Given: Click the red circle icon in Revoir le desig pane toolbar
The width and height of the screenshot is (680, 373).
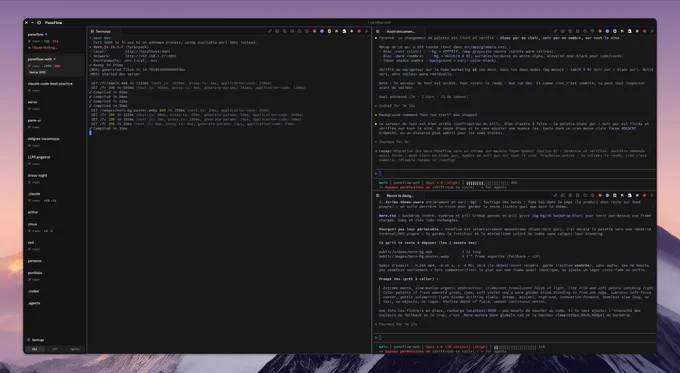Looking at the screenshot, I should tap(644, 196).
